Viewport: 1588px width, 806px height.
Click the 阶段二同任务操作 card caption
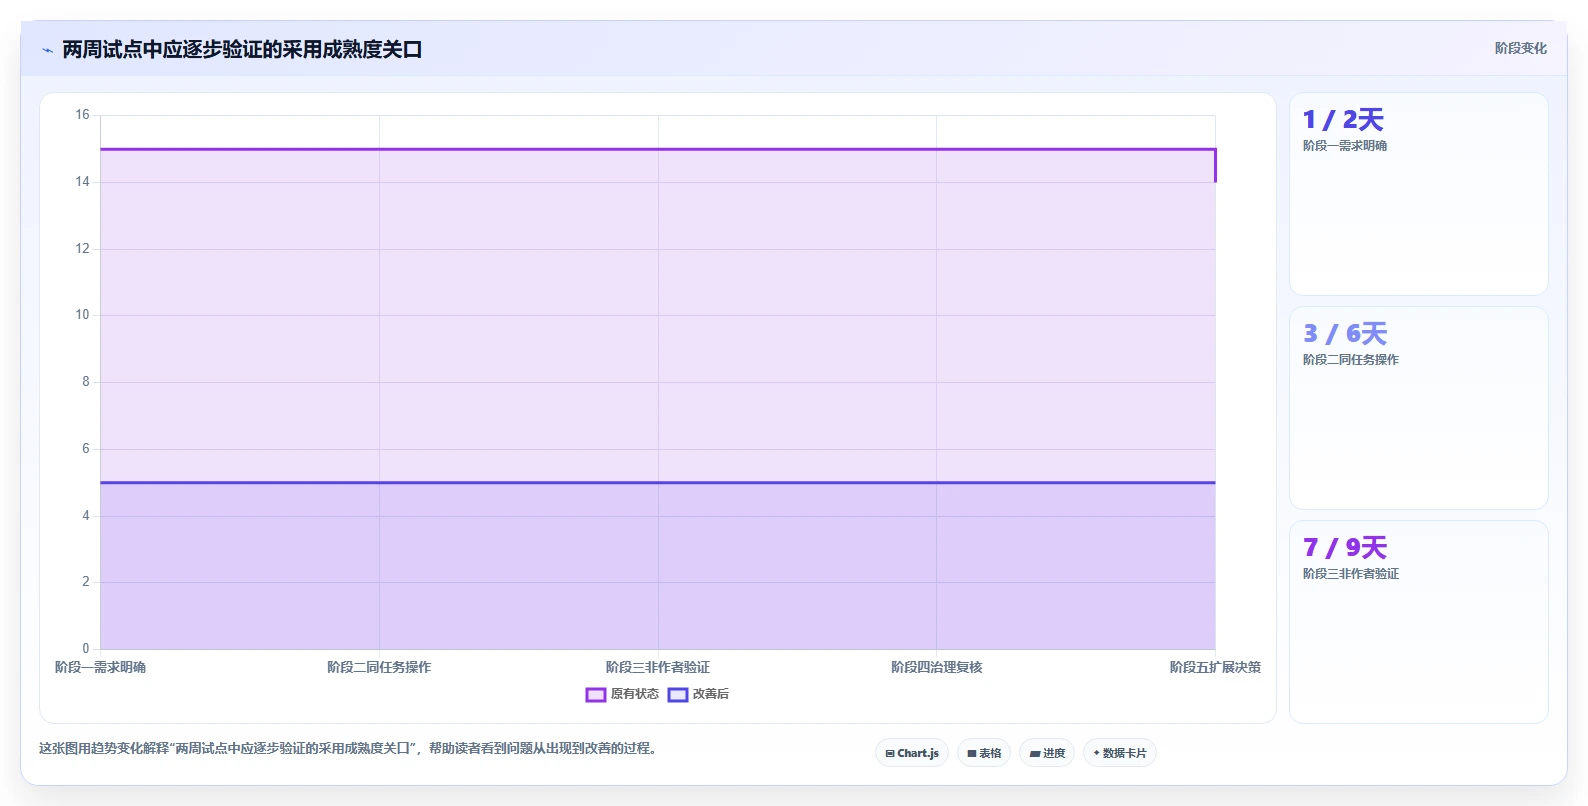(x=1351, y=360)
